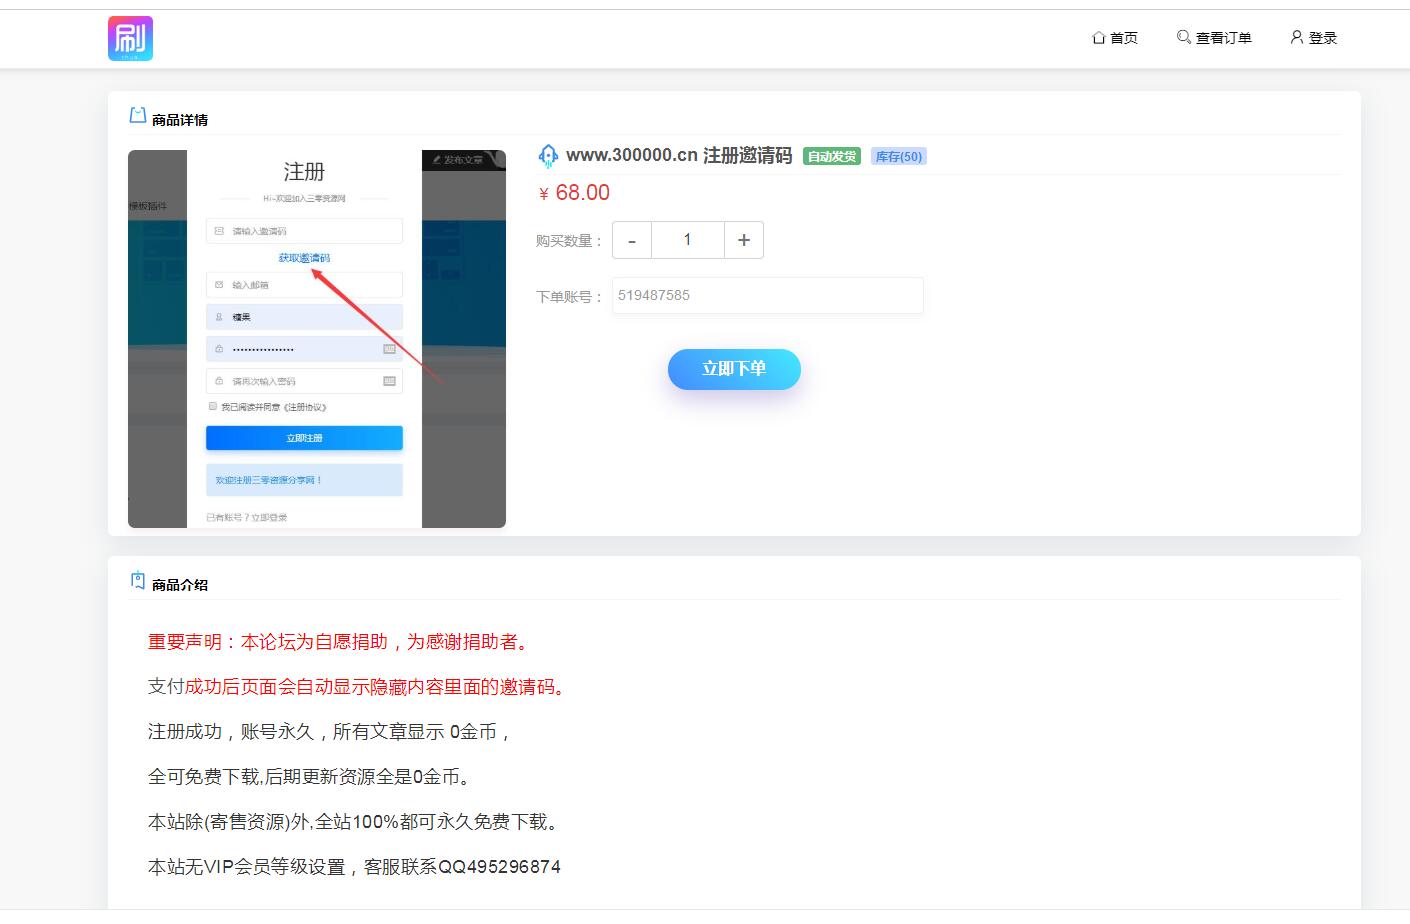Click the blue 立即注册 button in preview
The width and height of the screenshot is (1410, 924).
click(x=304, y=438)
